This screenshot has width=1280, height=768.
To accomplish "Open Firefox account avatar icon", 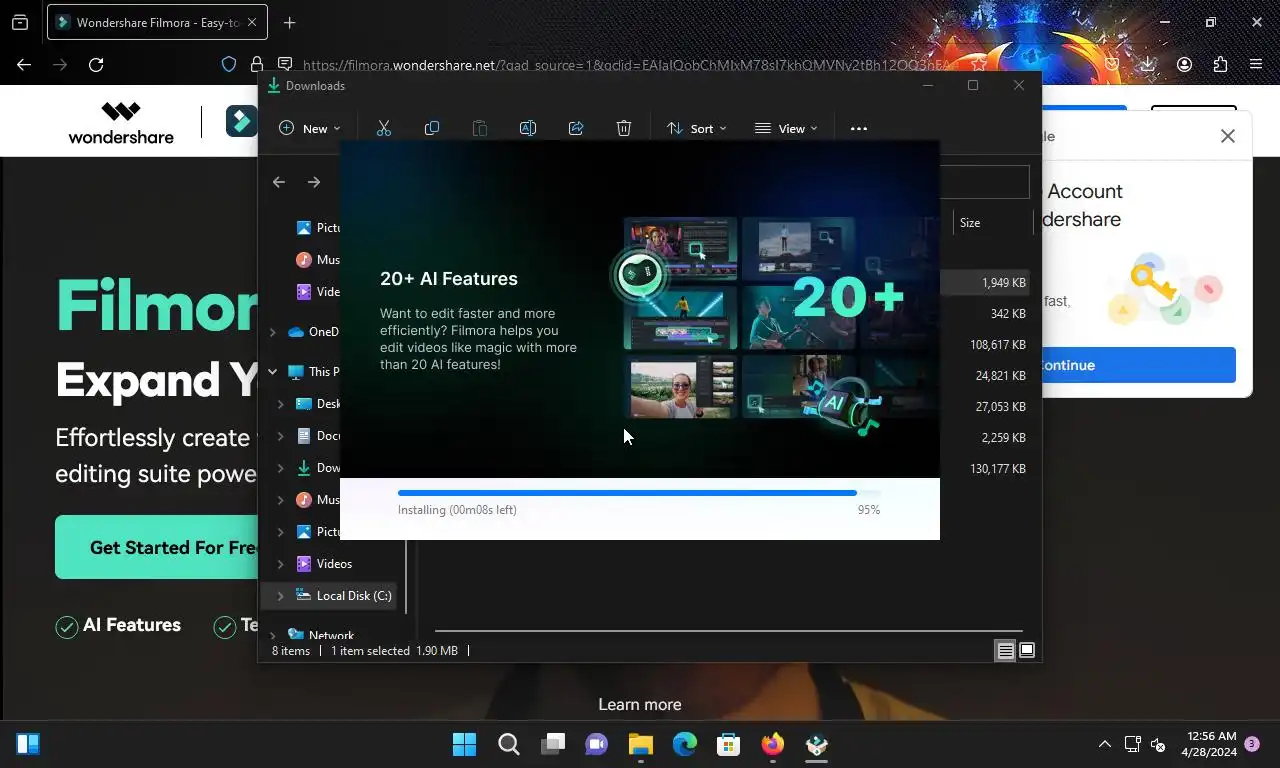I will 1184,65.
